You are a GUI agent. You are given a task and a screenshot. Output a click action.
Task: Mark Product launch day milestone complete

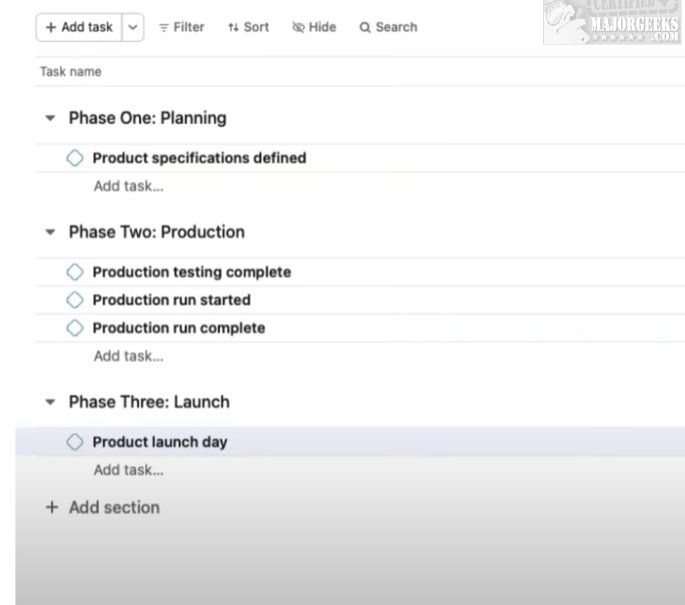[75, 442]
